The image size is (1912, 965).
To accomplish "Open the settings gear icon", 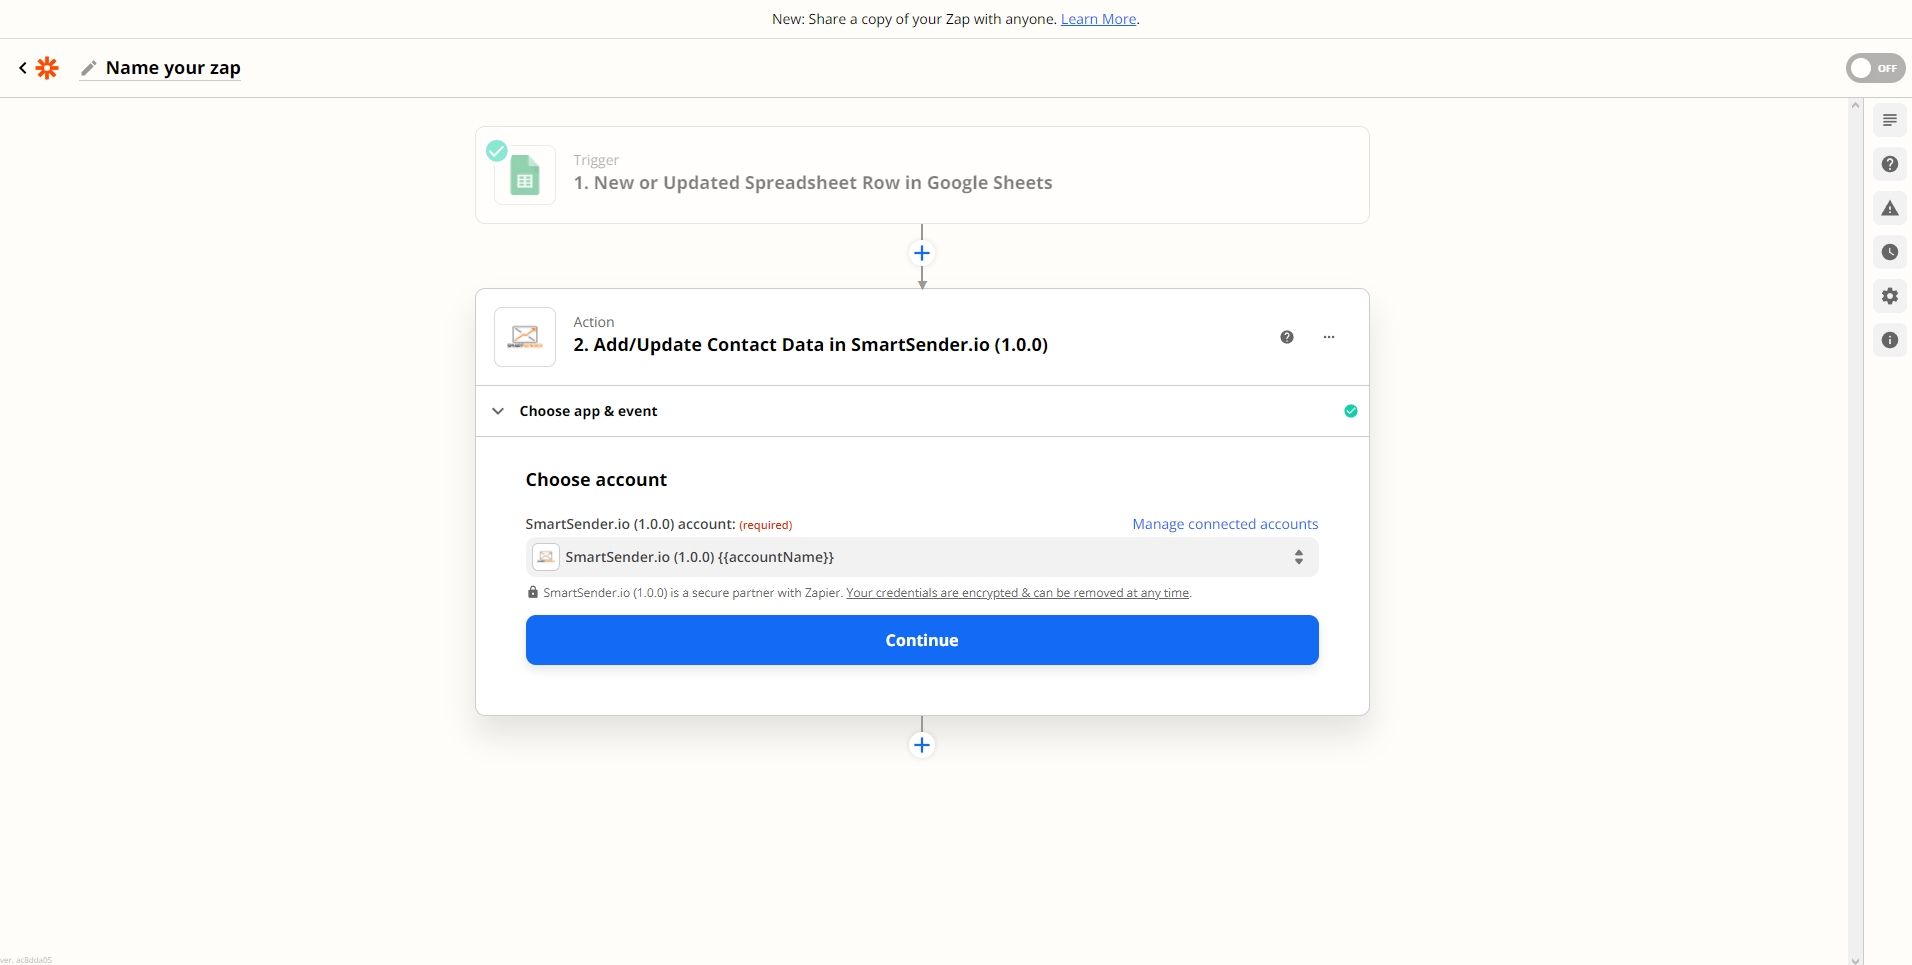I will point(1889,296).
